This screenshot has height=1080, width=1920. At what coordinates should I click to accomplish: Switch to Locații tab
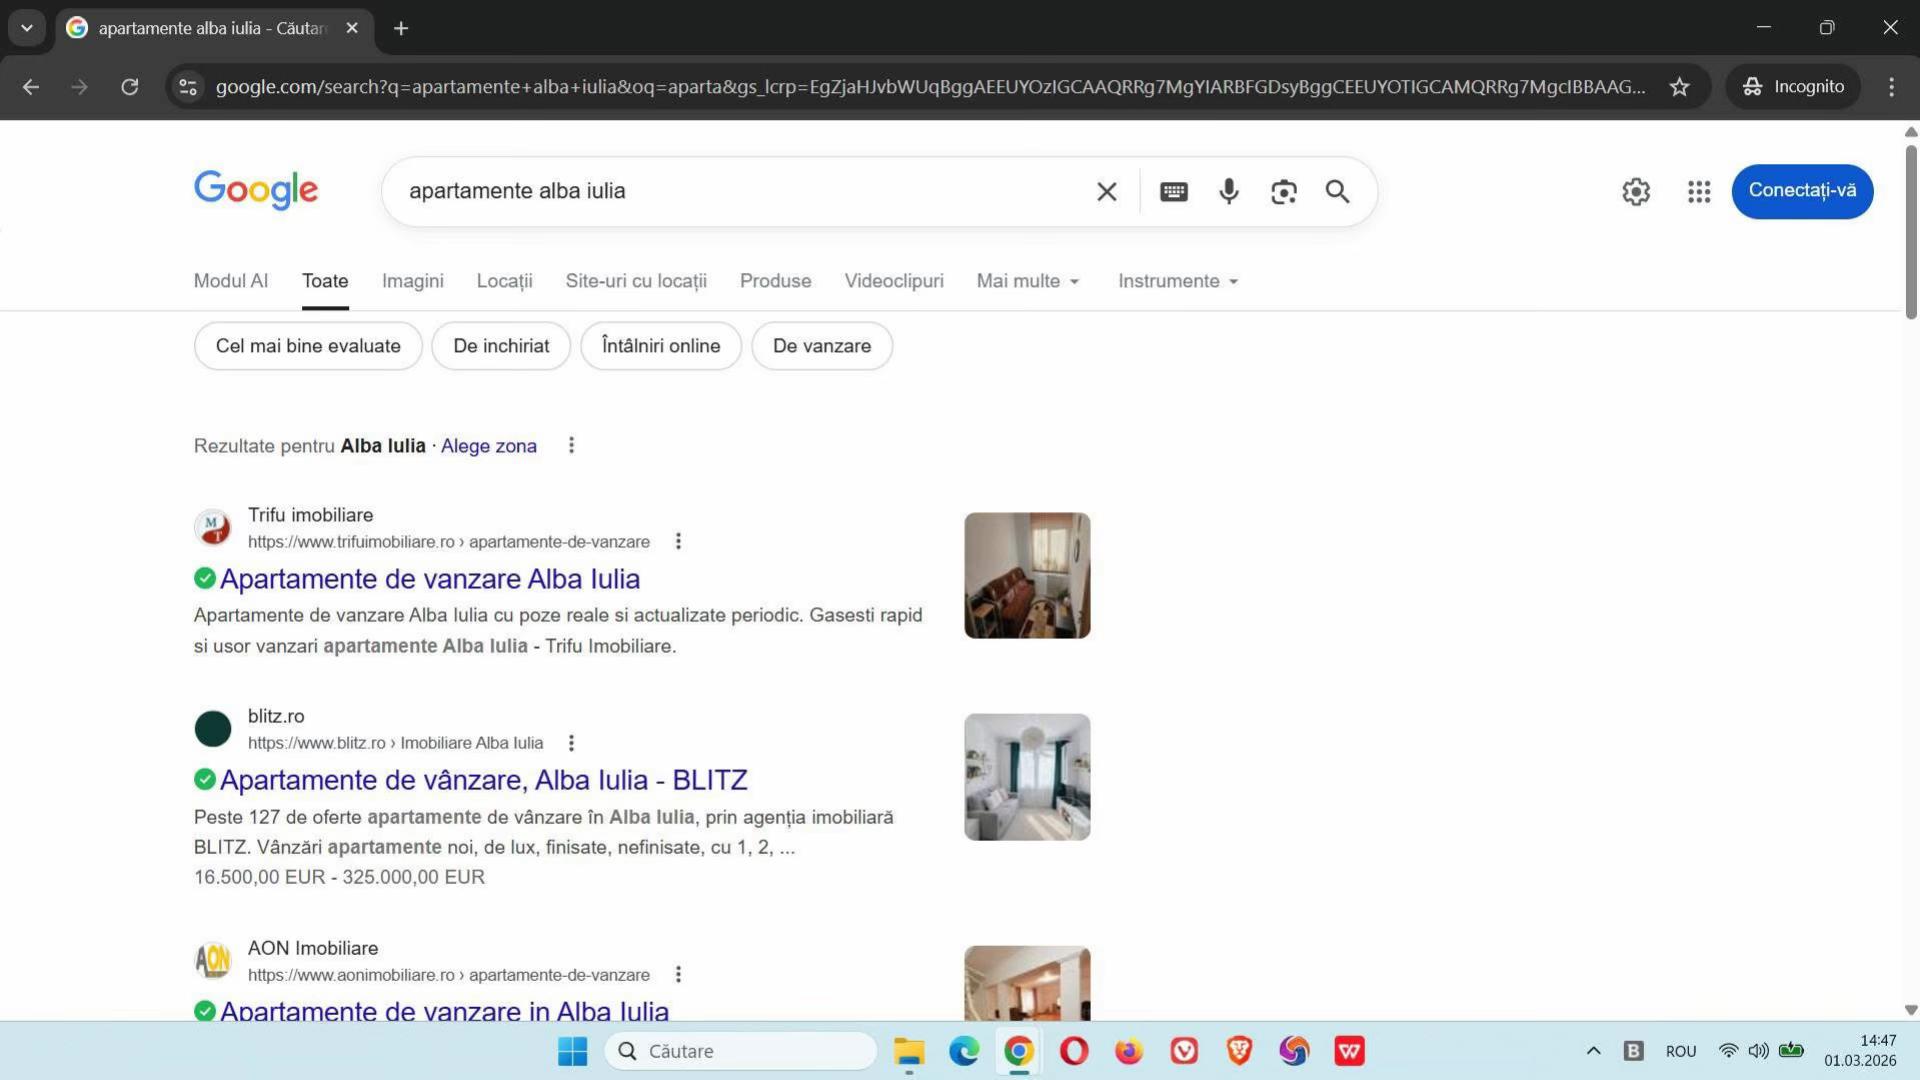point(504,281)
